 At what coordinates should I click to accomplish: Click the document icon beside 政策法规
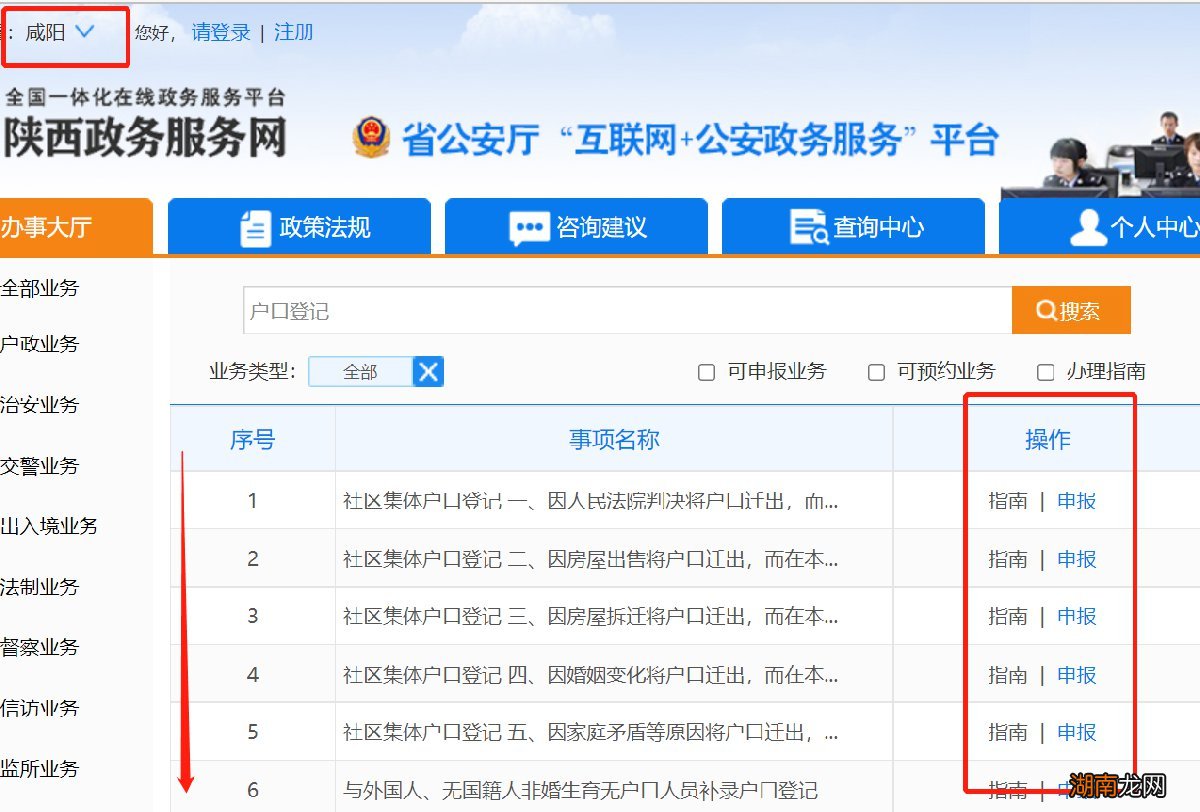coord(255,227)
